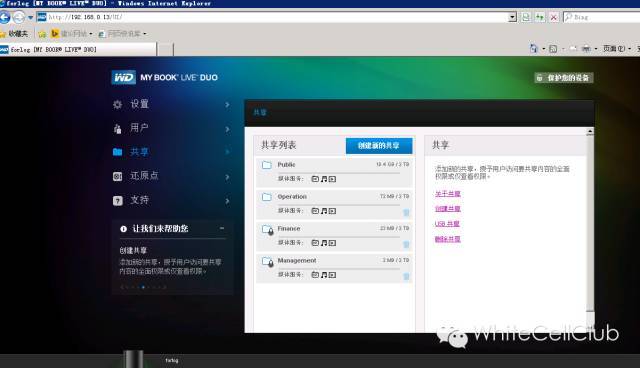640x368 pixels.
Task: Toggle video media serving for Public share
Action: click(332, 179)
